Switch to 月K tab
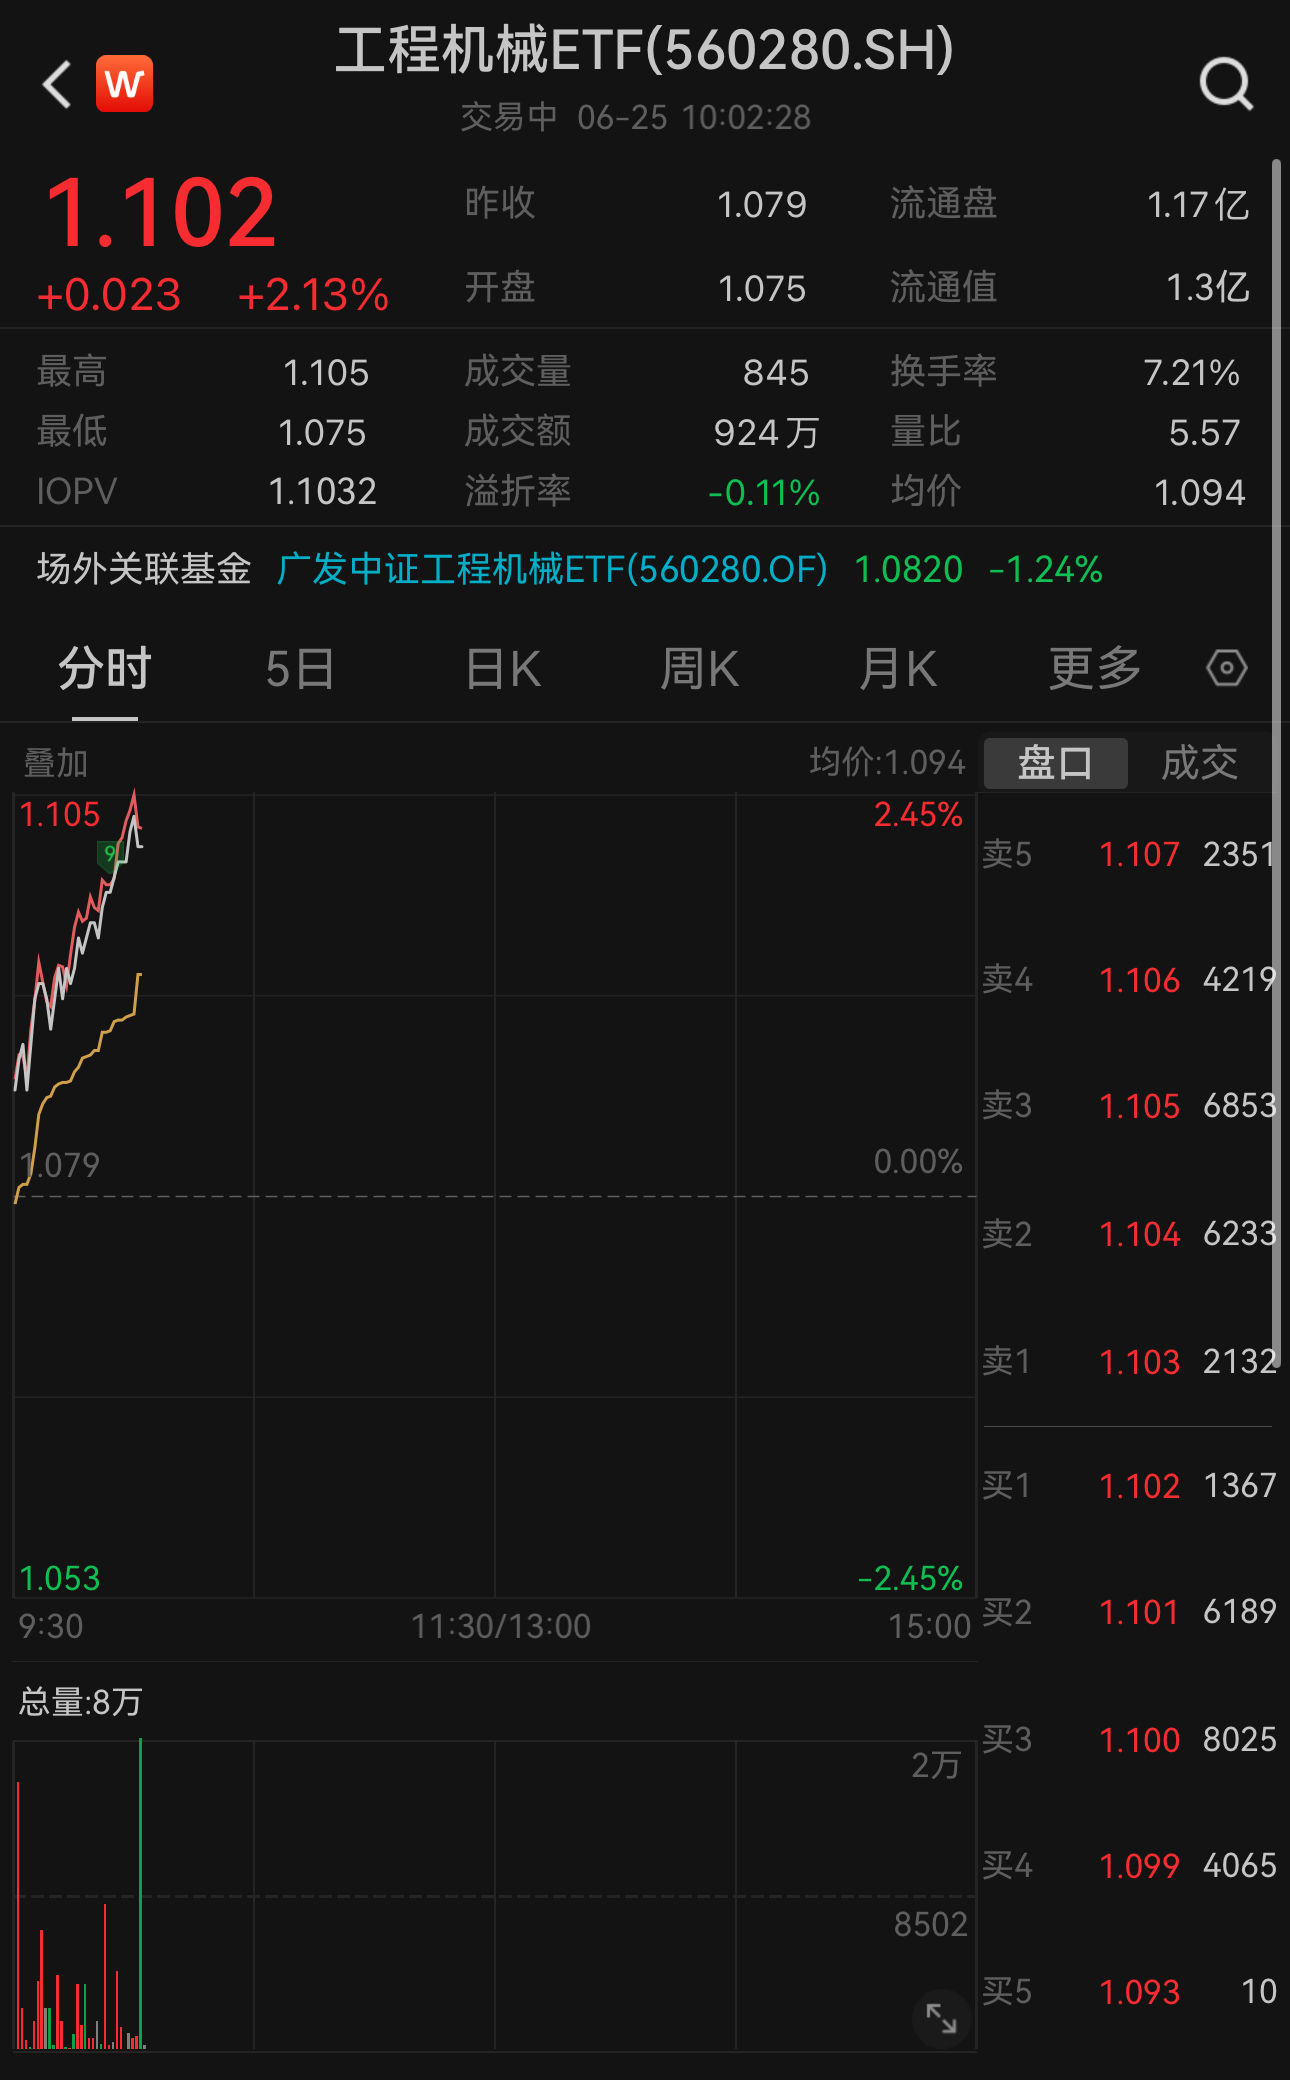 click(x=898, y=668)
